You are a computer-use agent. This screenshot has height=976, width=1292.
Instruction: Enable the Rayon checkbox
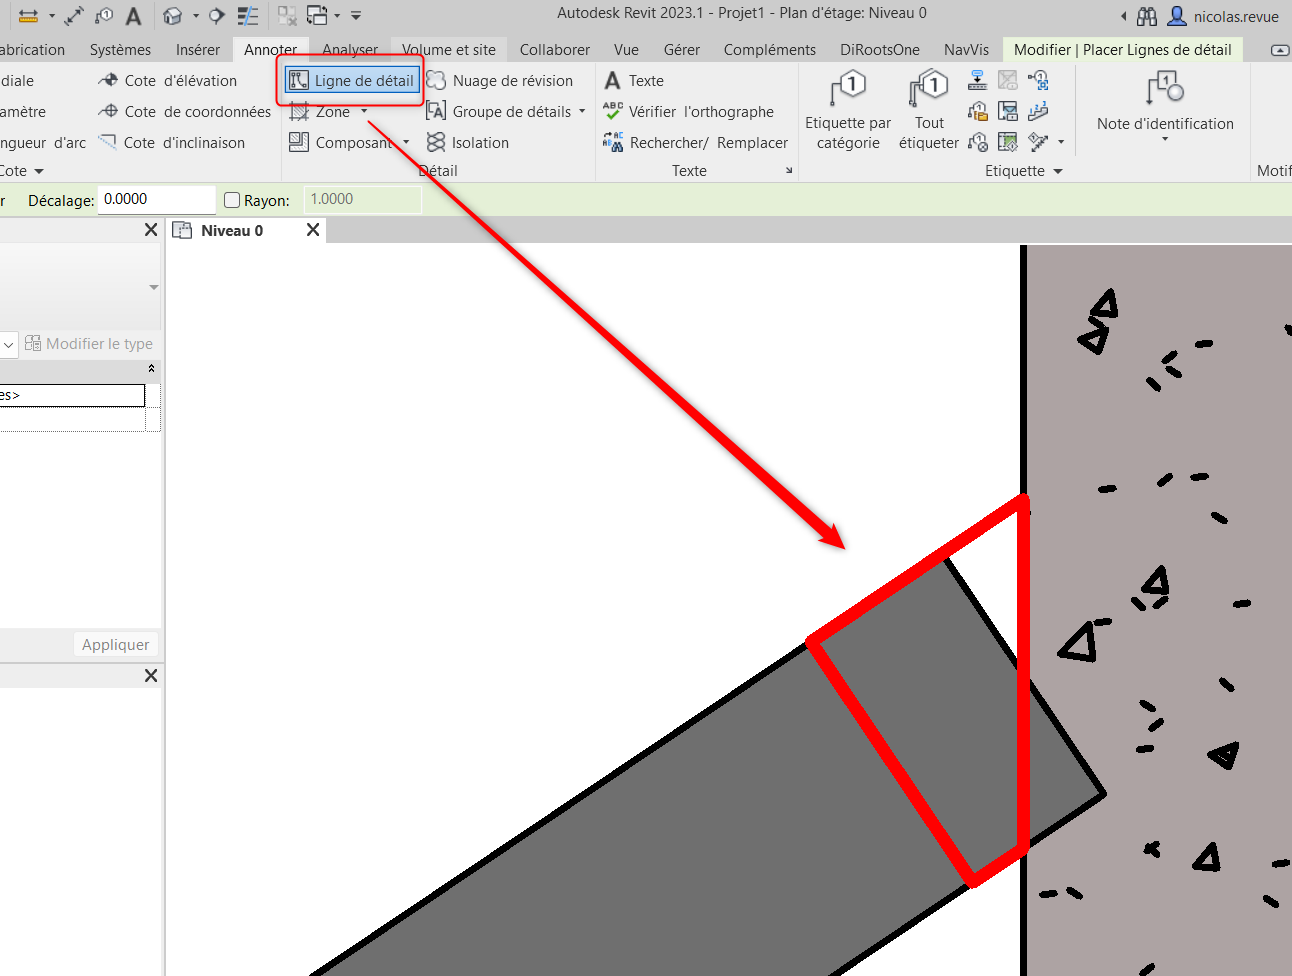coord(232,200)
